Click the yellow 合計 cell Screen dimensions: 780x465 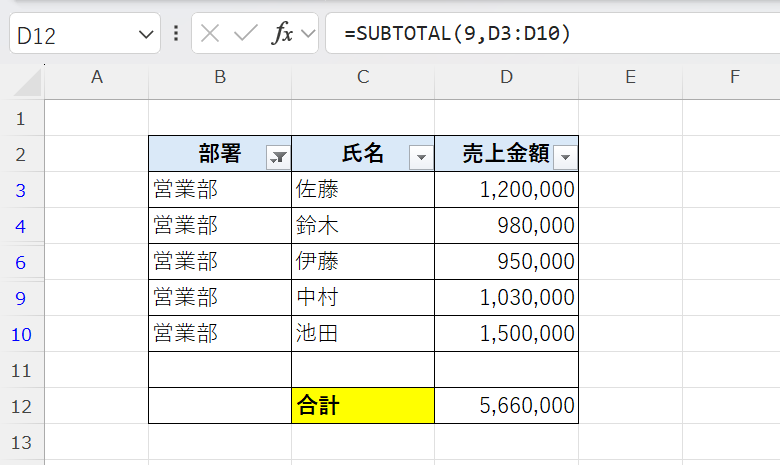pyautogui.click(x=362, y=405)
